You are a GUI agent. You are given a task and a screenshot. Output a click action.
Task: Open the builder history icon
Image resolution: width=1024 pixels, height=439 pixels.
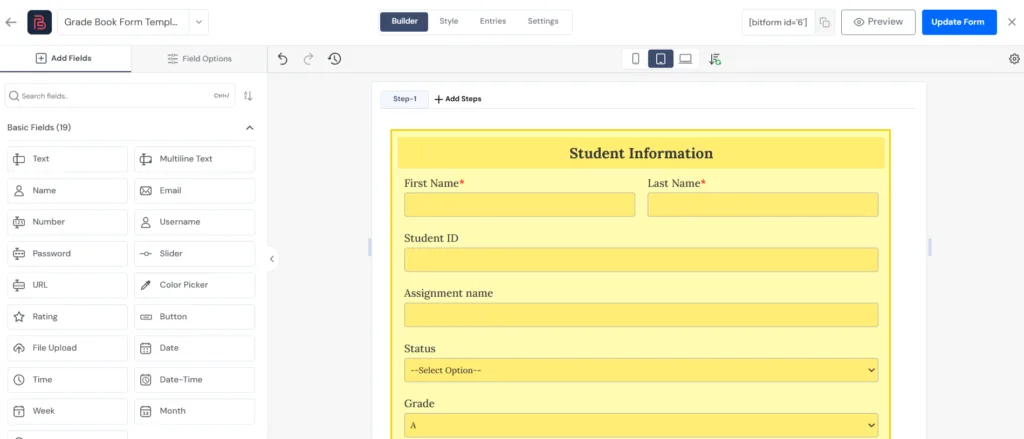click(334, 59)
